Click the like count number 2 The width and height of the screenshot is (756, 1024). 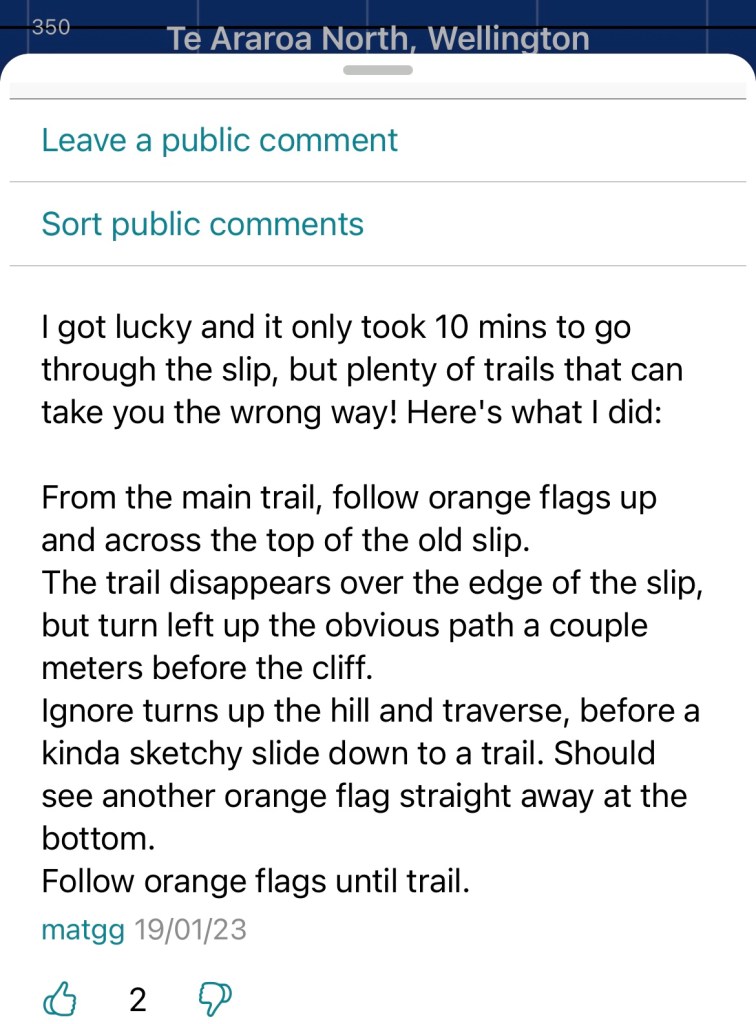click(x=138, y=998)
